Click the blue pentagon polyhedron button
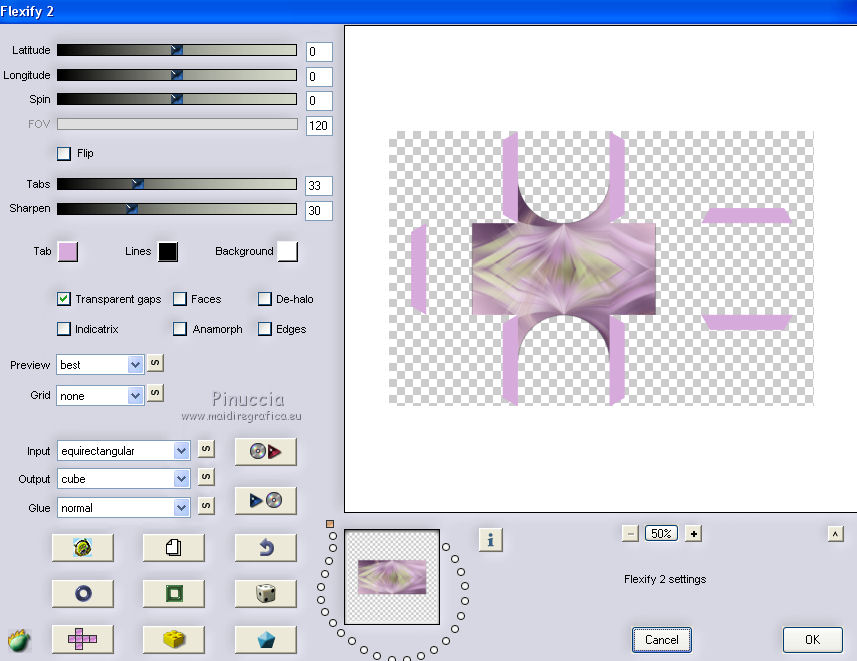 pos(266,639)
